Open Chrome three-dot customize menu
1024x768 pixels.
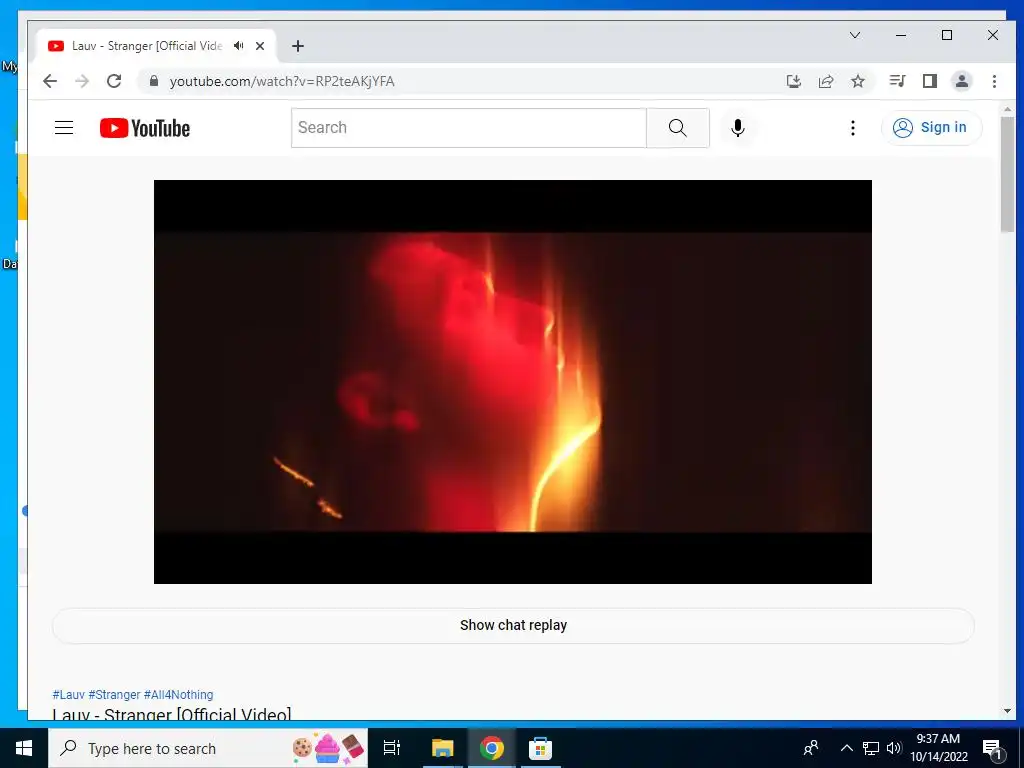[x=994, y=81]
